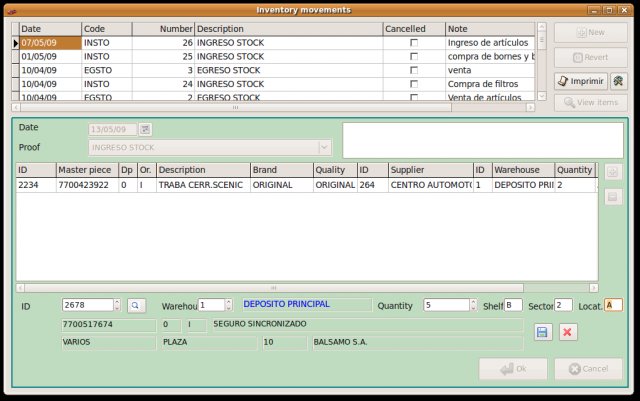Click the remove item icon beside the items grid
Viewport: 640px width, 401px height.
click(613, 197)
